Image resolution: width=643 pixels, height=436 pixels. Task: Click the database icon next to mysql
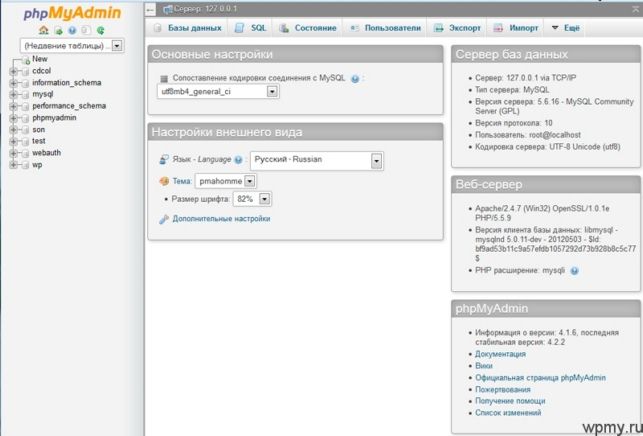[x=25, y=95]
